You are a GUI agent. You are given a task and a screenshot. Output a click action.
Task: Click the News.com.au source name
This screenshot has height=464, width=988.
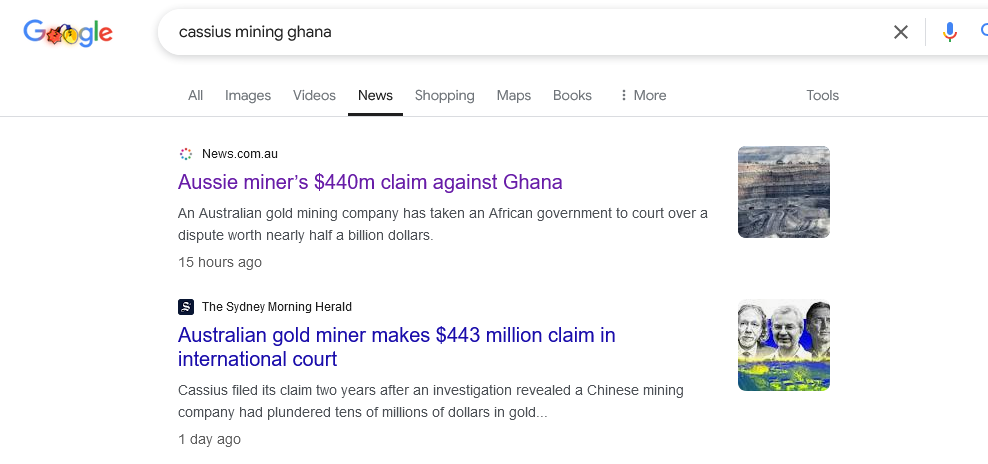coord(240,154)
